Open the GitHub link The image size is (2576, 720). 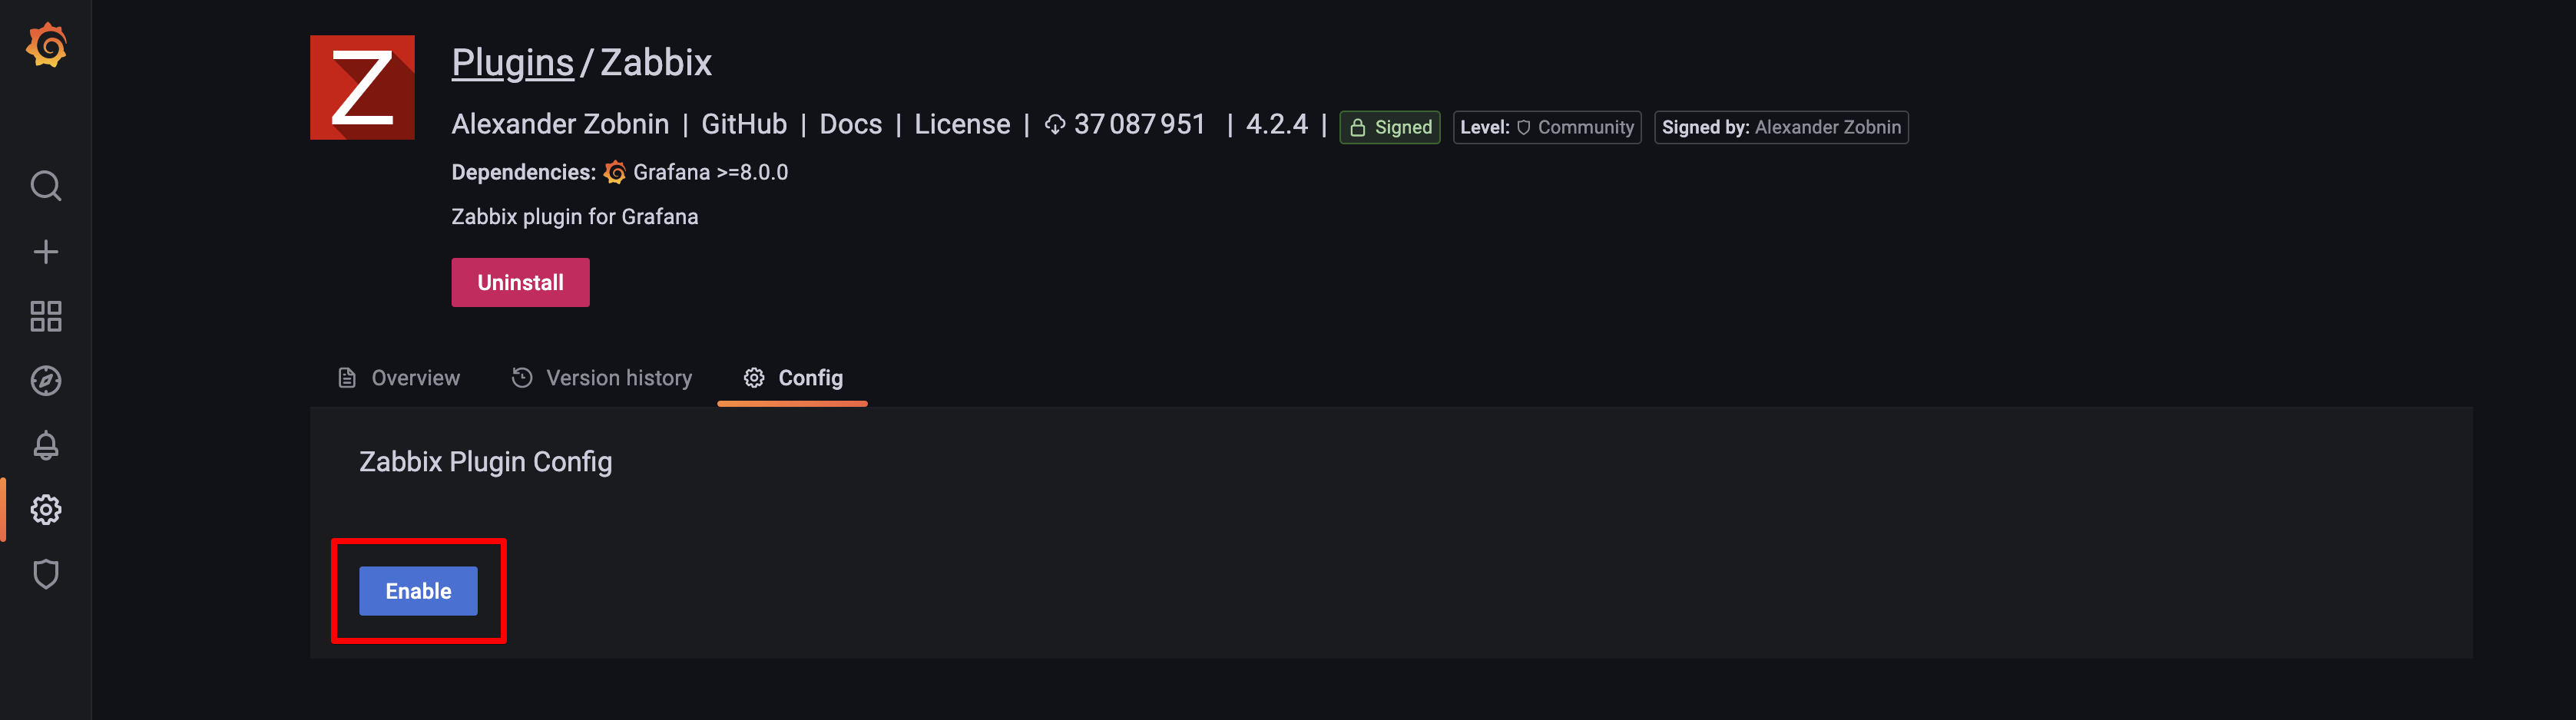[x=744, y=124]
